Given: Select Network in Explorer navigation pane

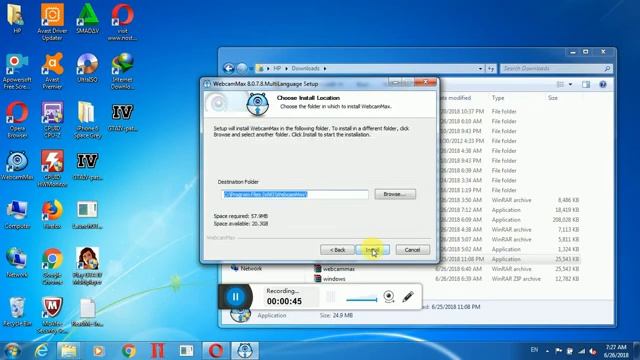Looking at the screenshot, I should 246,268.
